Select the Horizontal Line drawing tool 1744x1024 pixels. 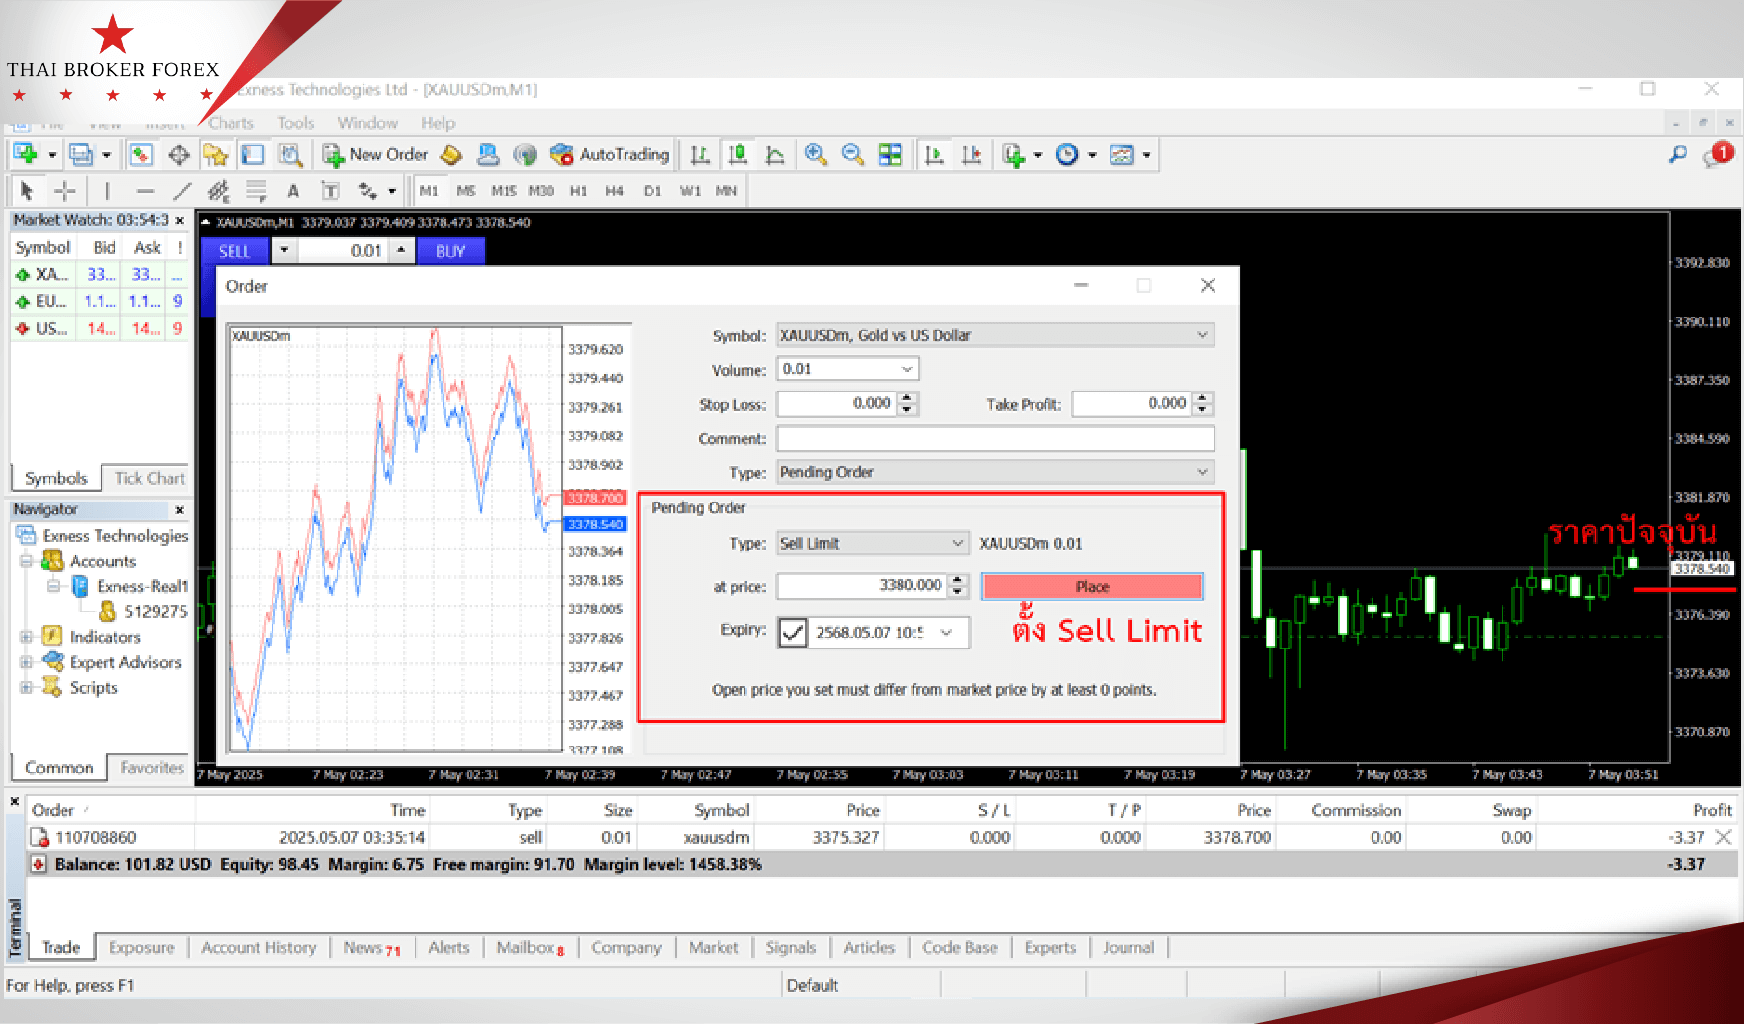tap(146, 190)
